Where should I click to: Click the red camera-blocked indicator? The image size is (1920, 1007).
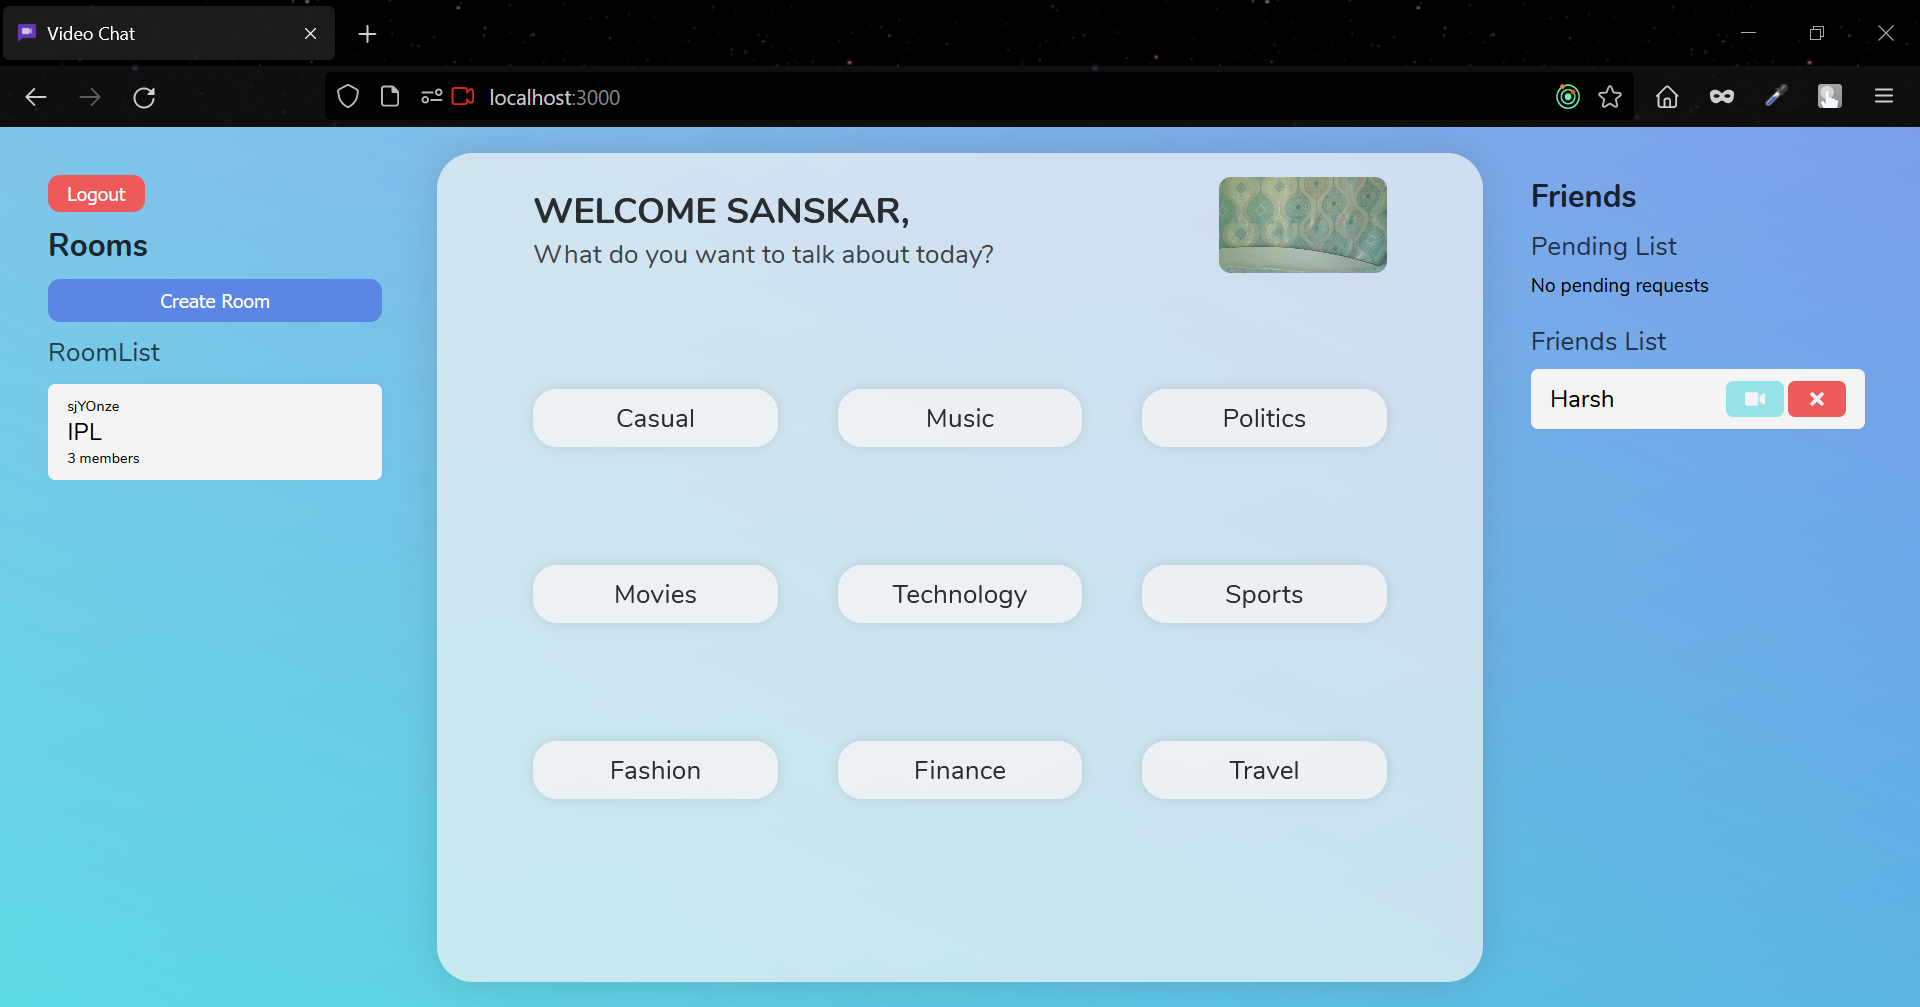(463, 97)
